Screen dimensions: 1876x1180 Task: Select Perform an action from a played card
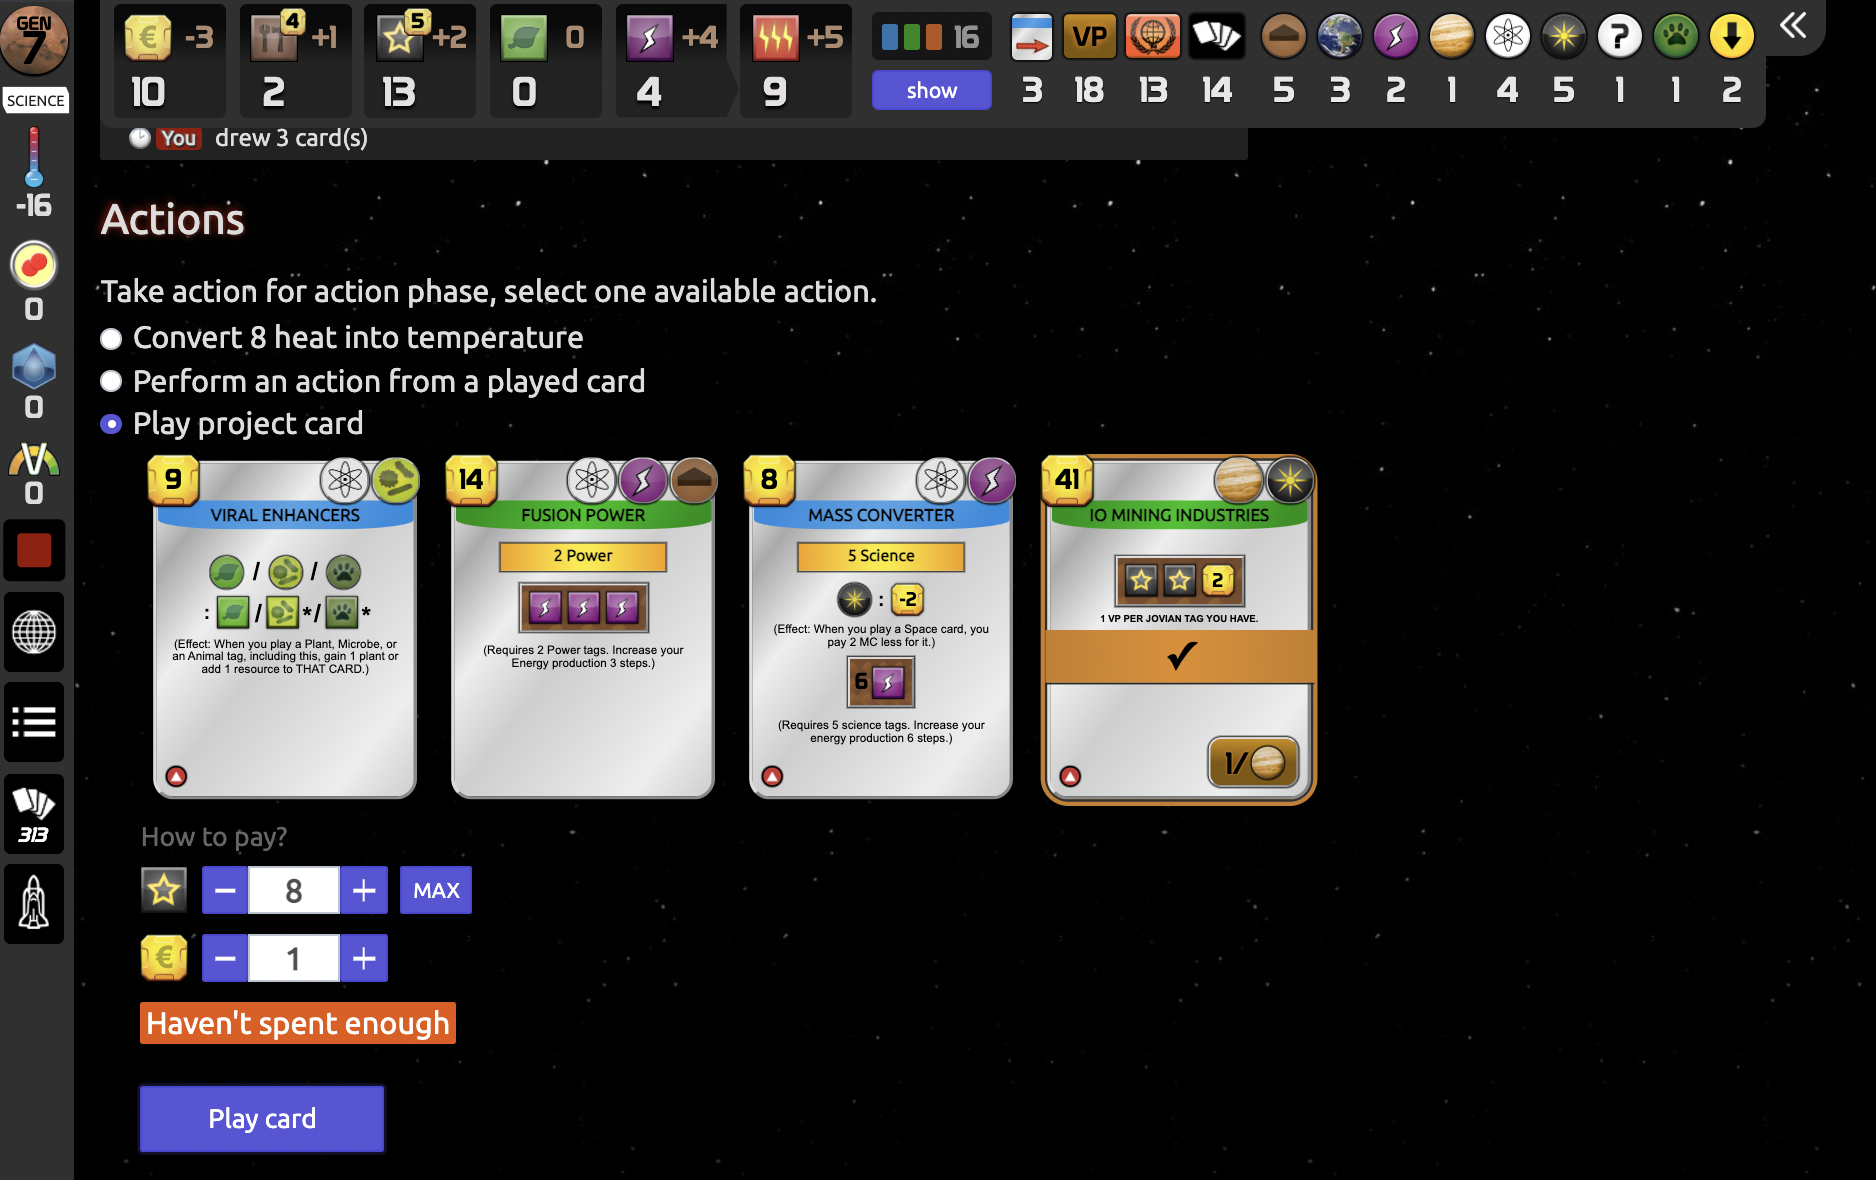pyautogui.click(x=111, y=381)
